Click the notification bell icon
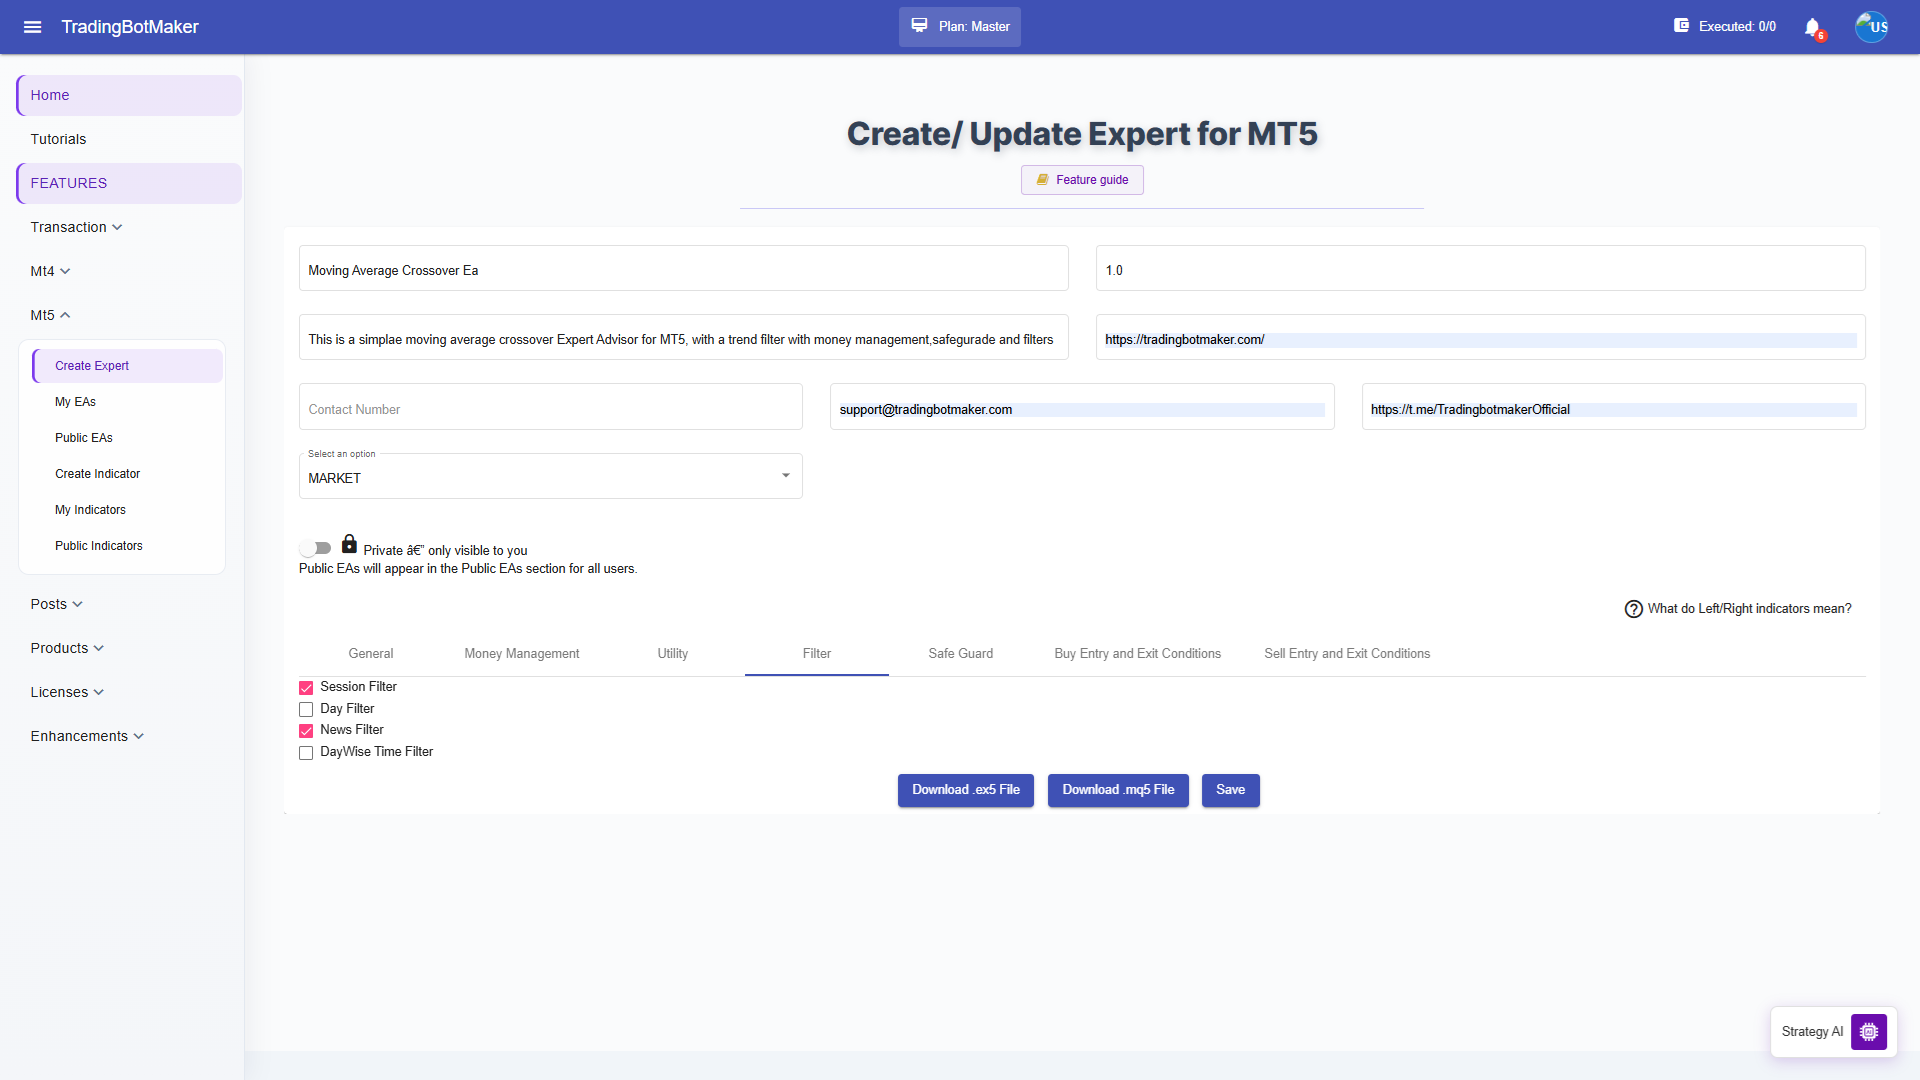 tap(1812, 27)
